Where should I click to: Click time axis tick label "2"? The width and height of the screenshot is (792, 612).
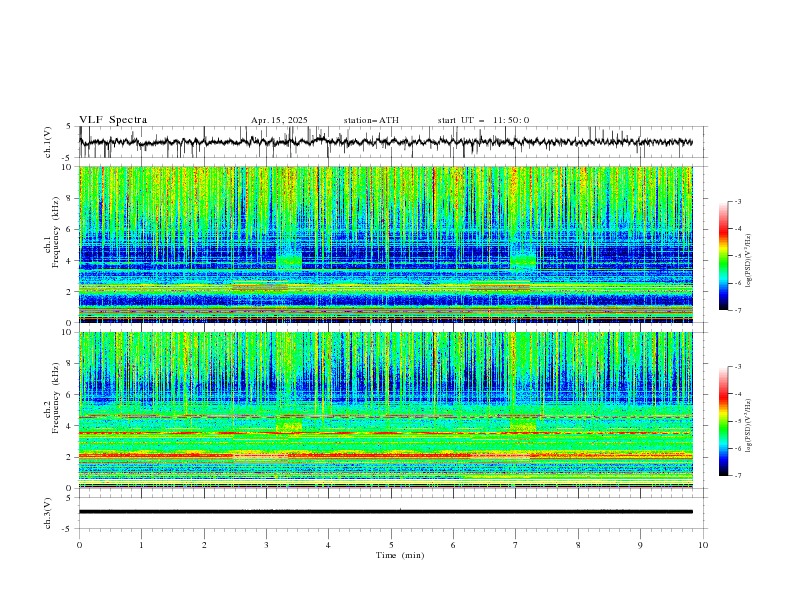pyautogui.click(x=204, y=545)
